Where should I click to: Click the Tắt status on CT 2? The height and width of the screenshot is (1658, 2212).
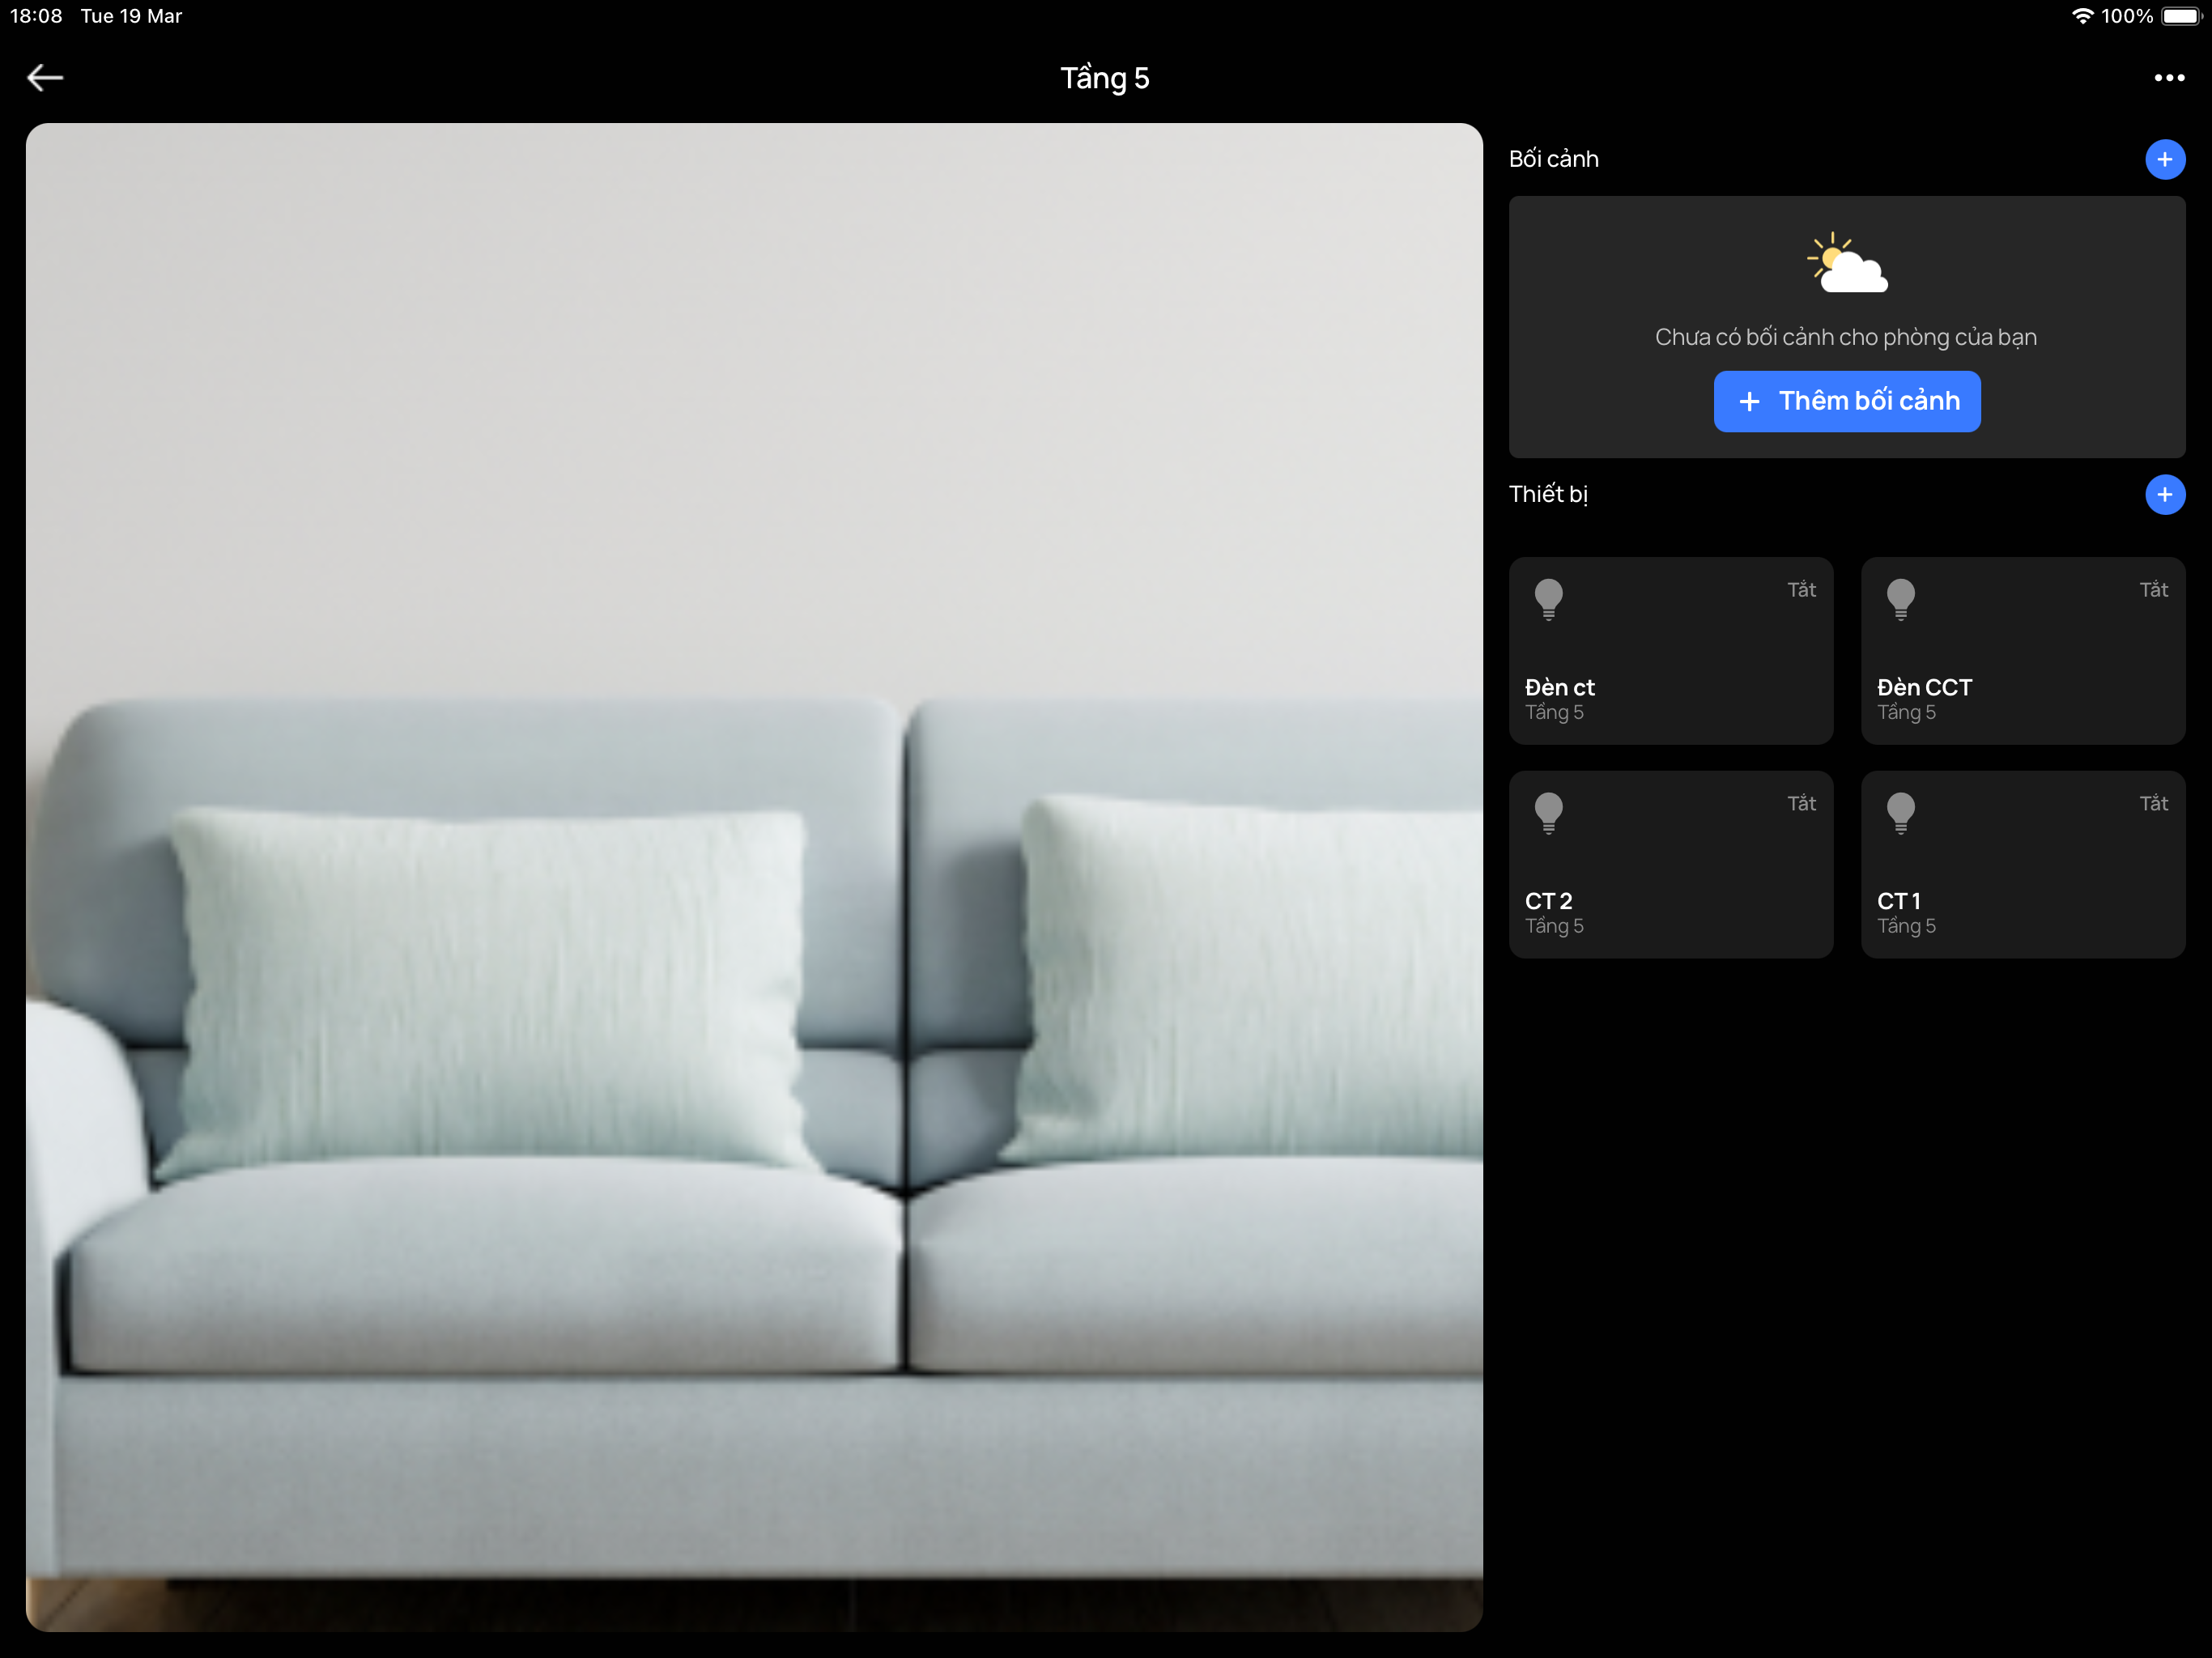click(1801, 803)
